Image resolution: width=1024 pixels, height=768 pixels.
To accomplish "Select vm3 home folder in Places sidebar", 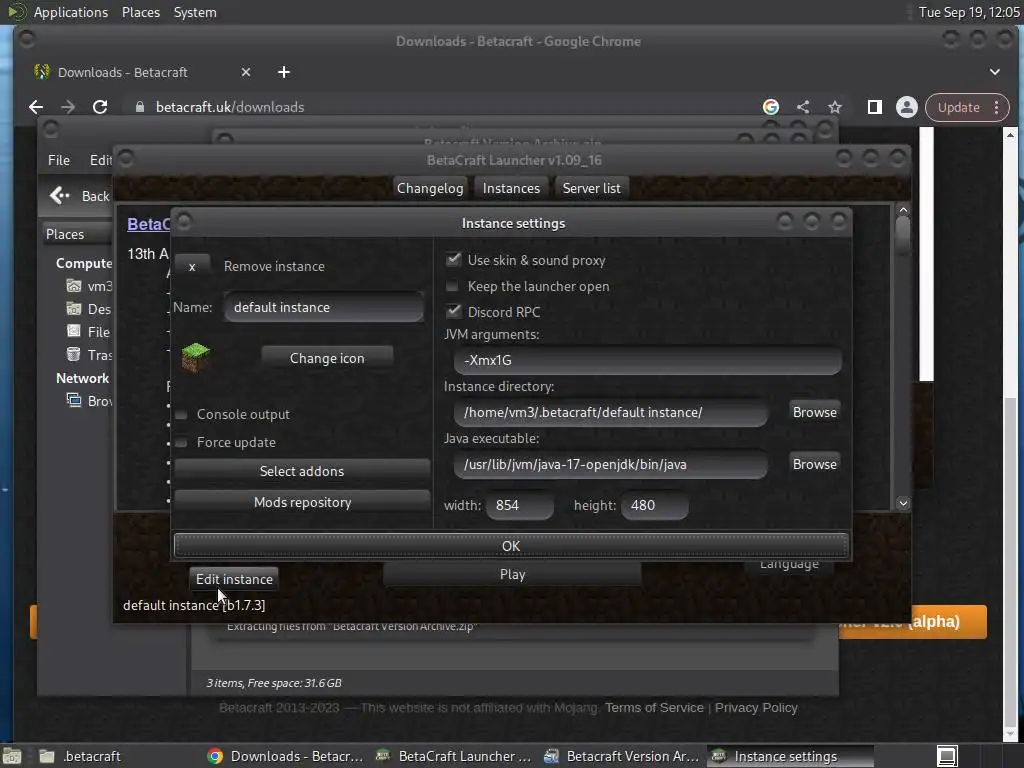I will click(x=89, y=286).
